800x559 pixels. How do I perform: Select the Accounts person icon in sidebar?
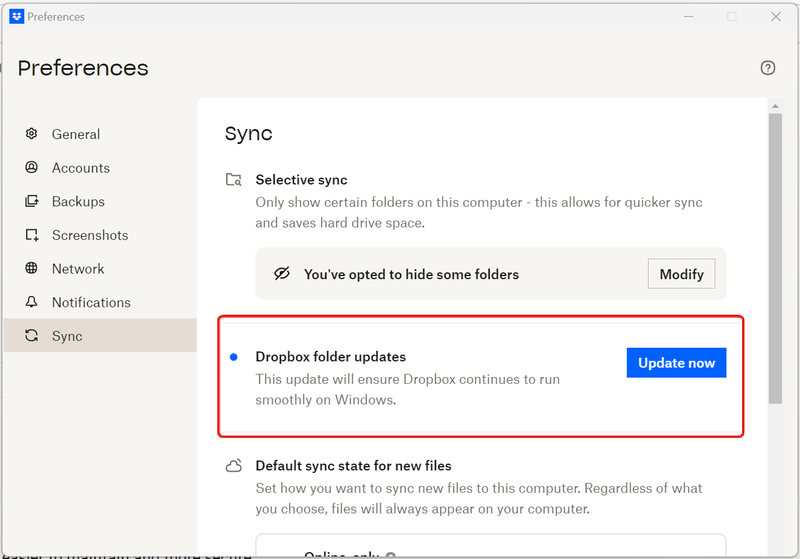32,168
